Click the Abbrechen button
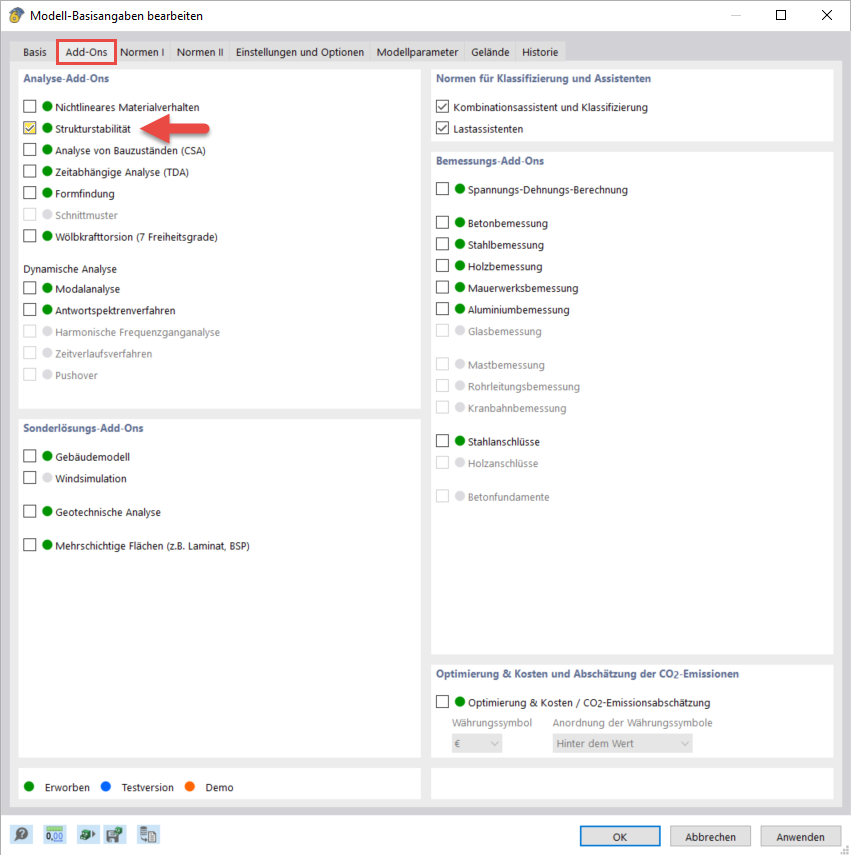The width and height of the screenshot is (851, 855). pyautogui.click(x=710, y=836)
